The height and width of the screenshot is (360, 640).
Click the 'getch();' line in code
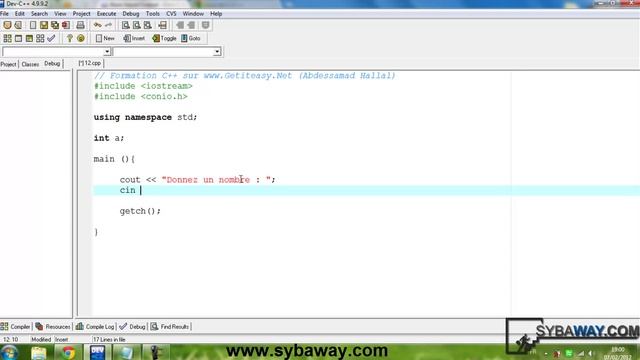(140, 211)
